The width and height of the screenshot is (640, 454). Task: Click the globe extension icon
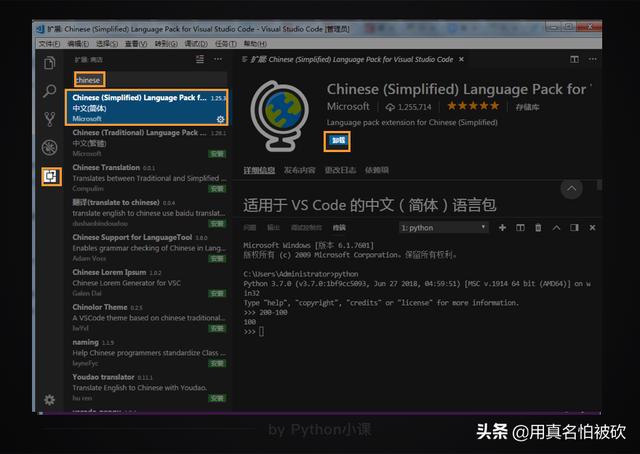tap(278, 116)
